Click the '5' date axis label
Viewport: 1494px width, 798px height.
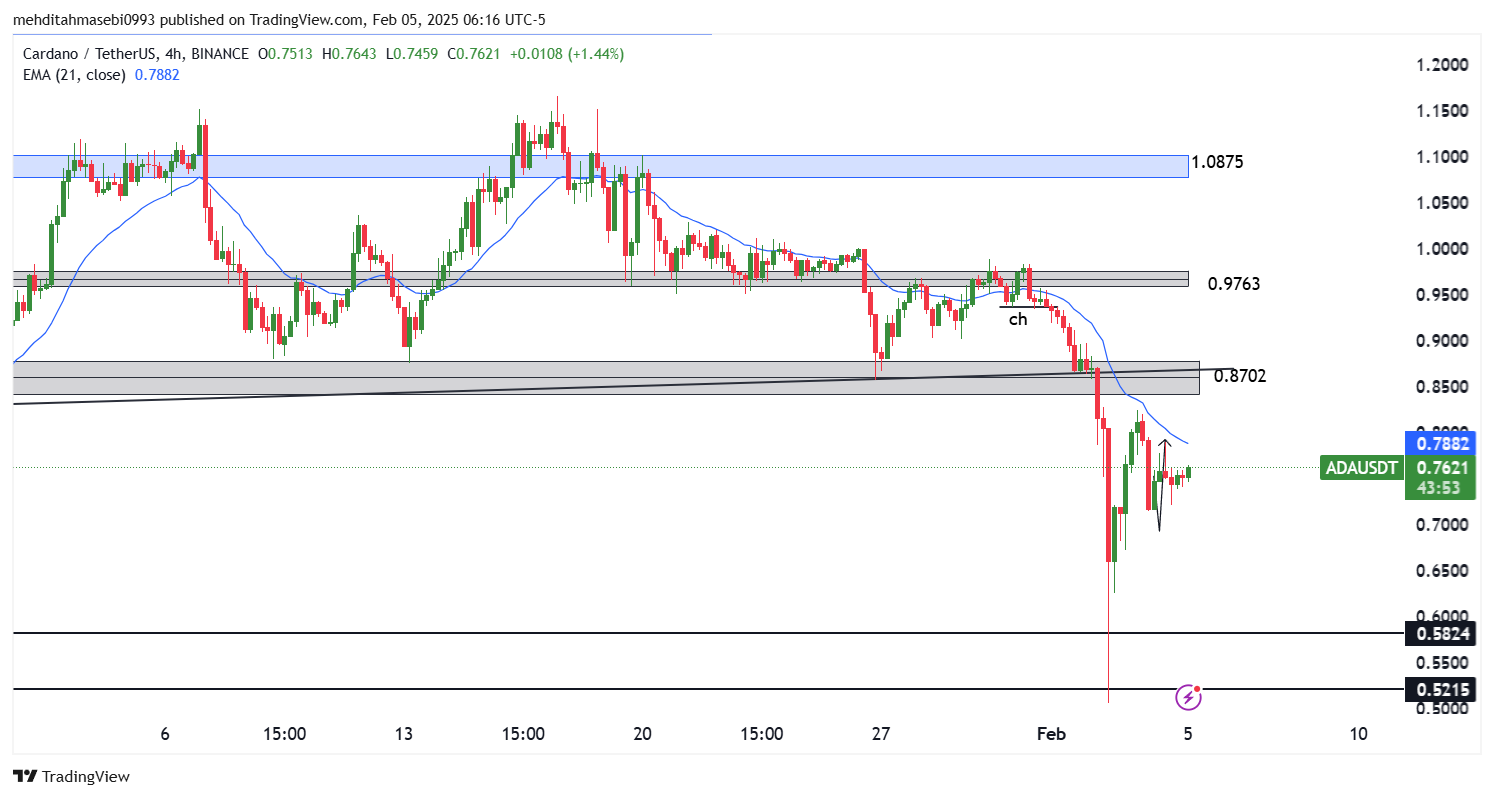pyautogui.click(x=1188, y=734)
